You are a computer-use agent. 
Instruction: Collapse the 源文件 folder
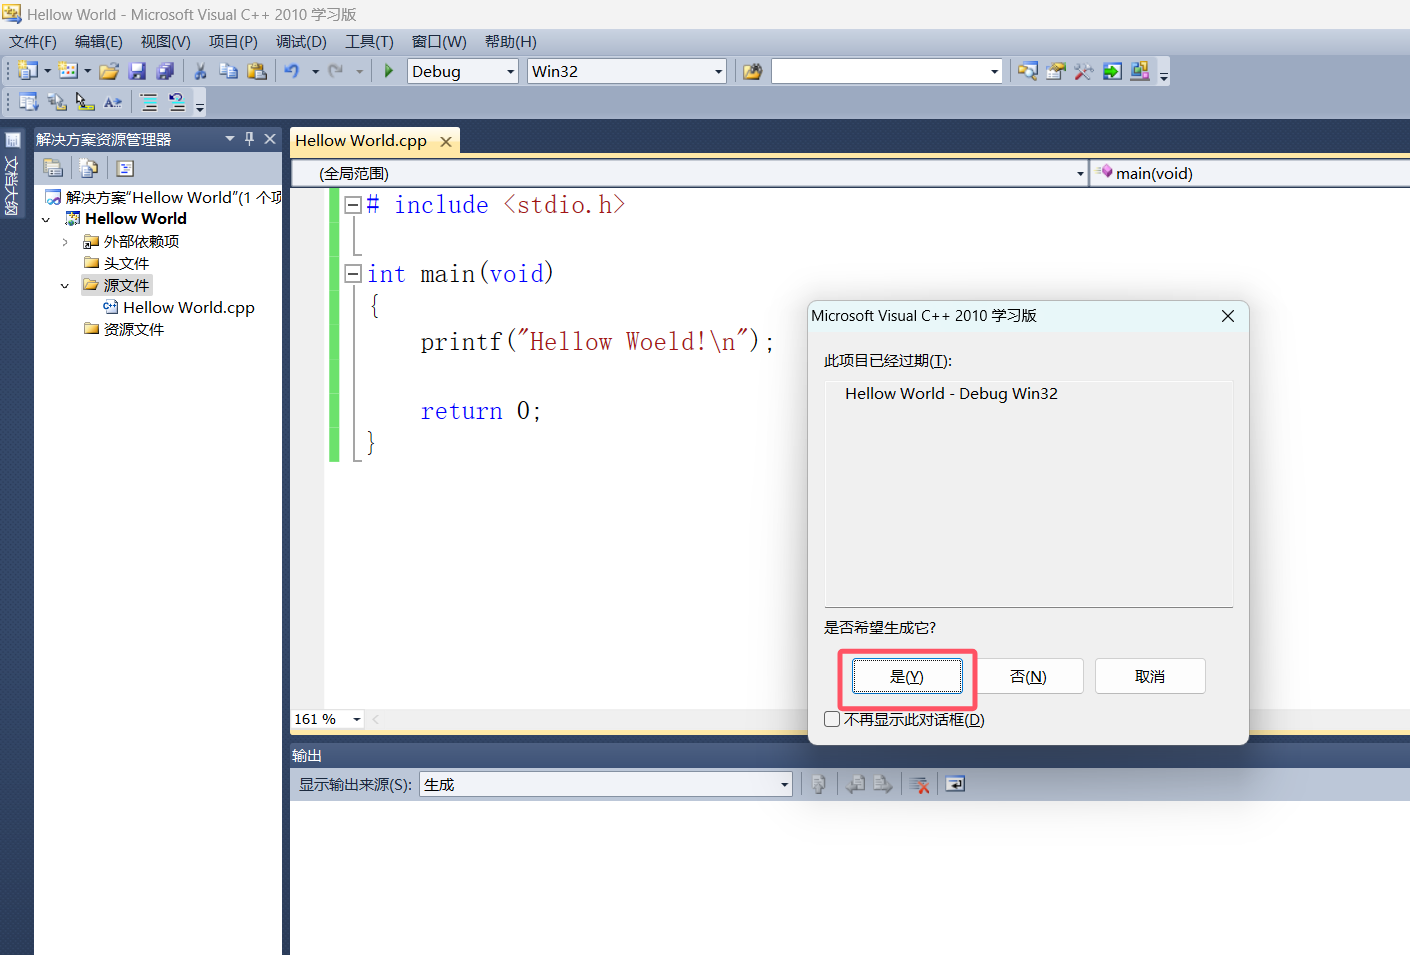point(65,285)
